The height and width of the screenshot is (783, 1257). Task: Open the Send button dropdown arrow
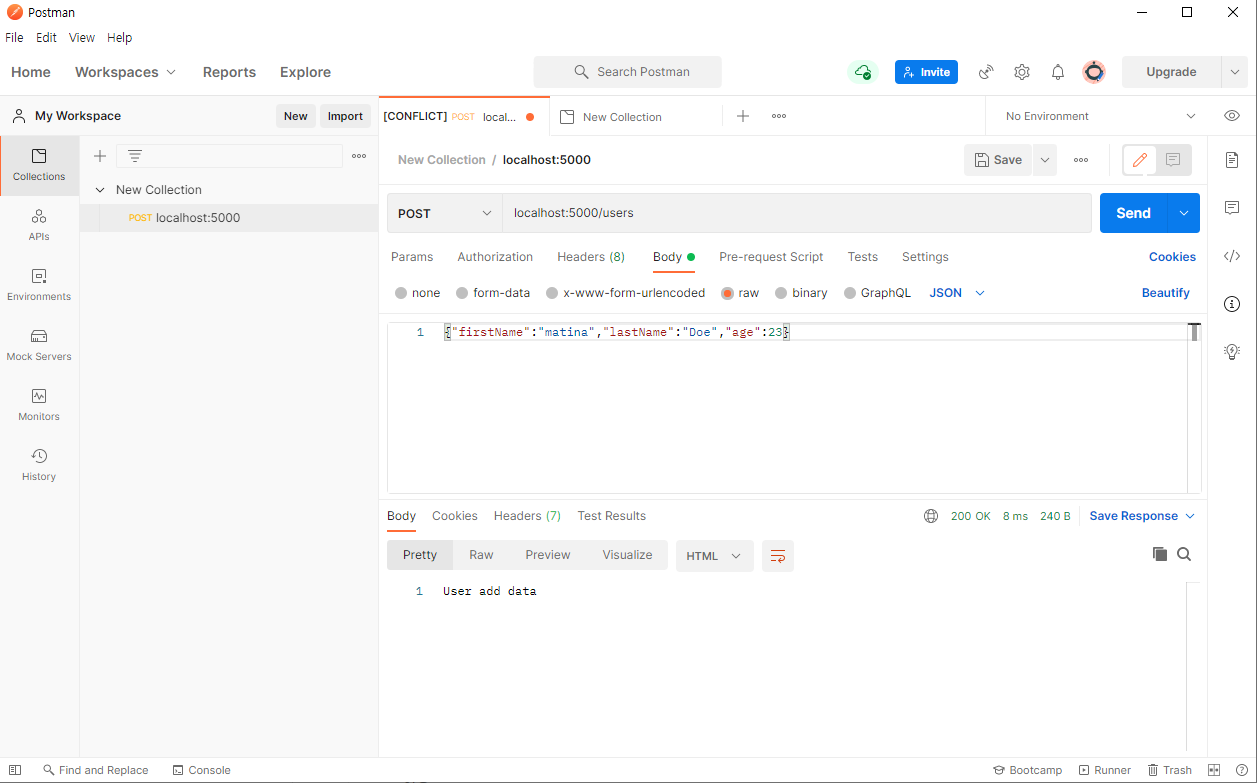point(1184,213)
